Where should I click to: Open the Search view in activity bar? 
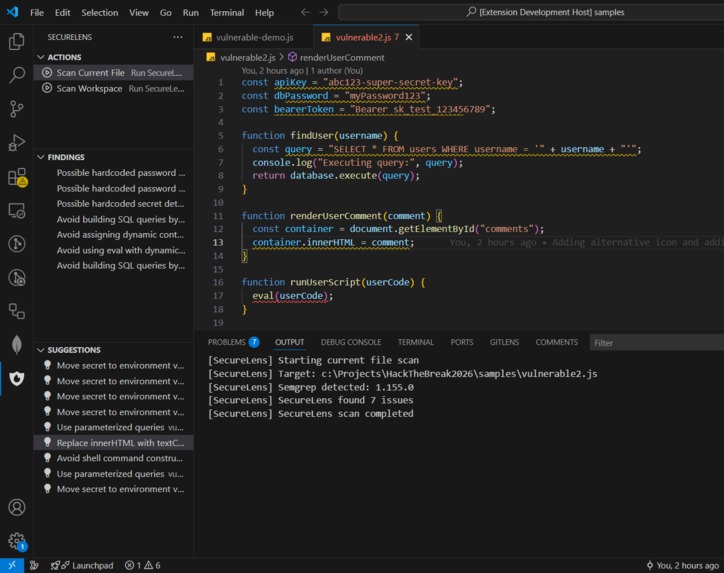point(17,75)
